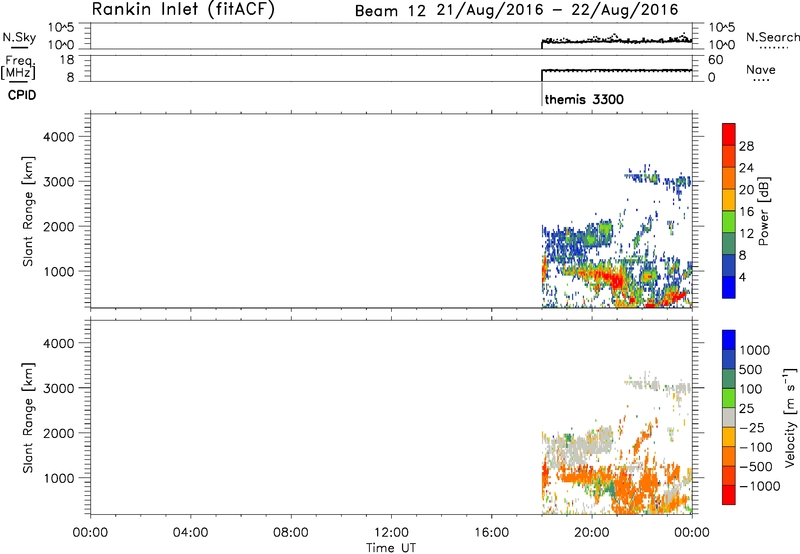800x554 pixels.
Task: Click the 'CPID' row label
Action: tap(22, 95)
